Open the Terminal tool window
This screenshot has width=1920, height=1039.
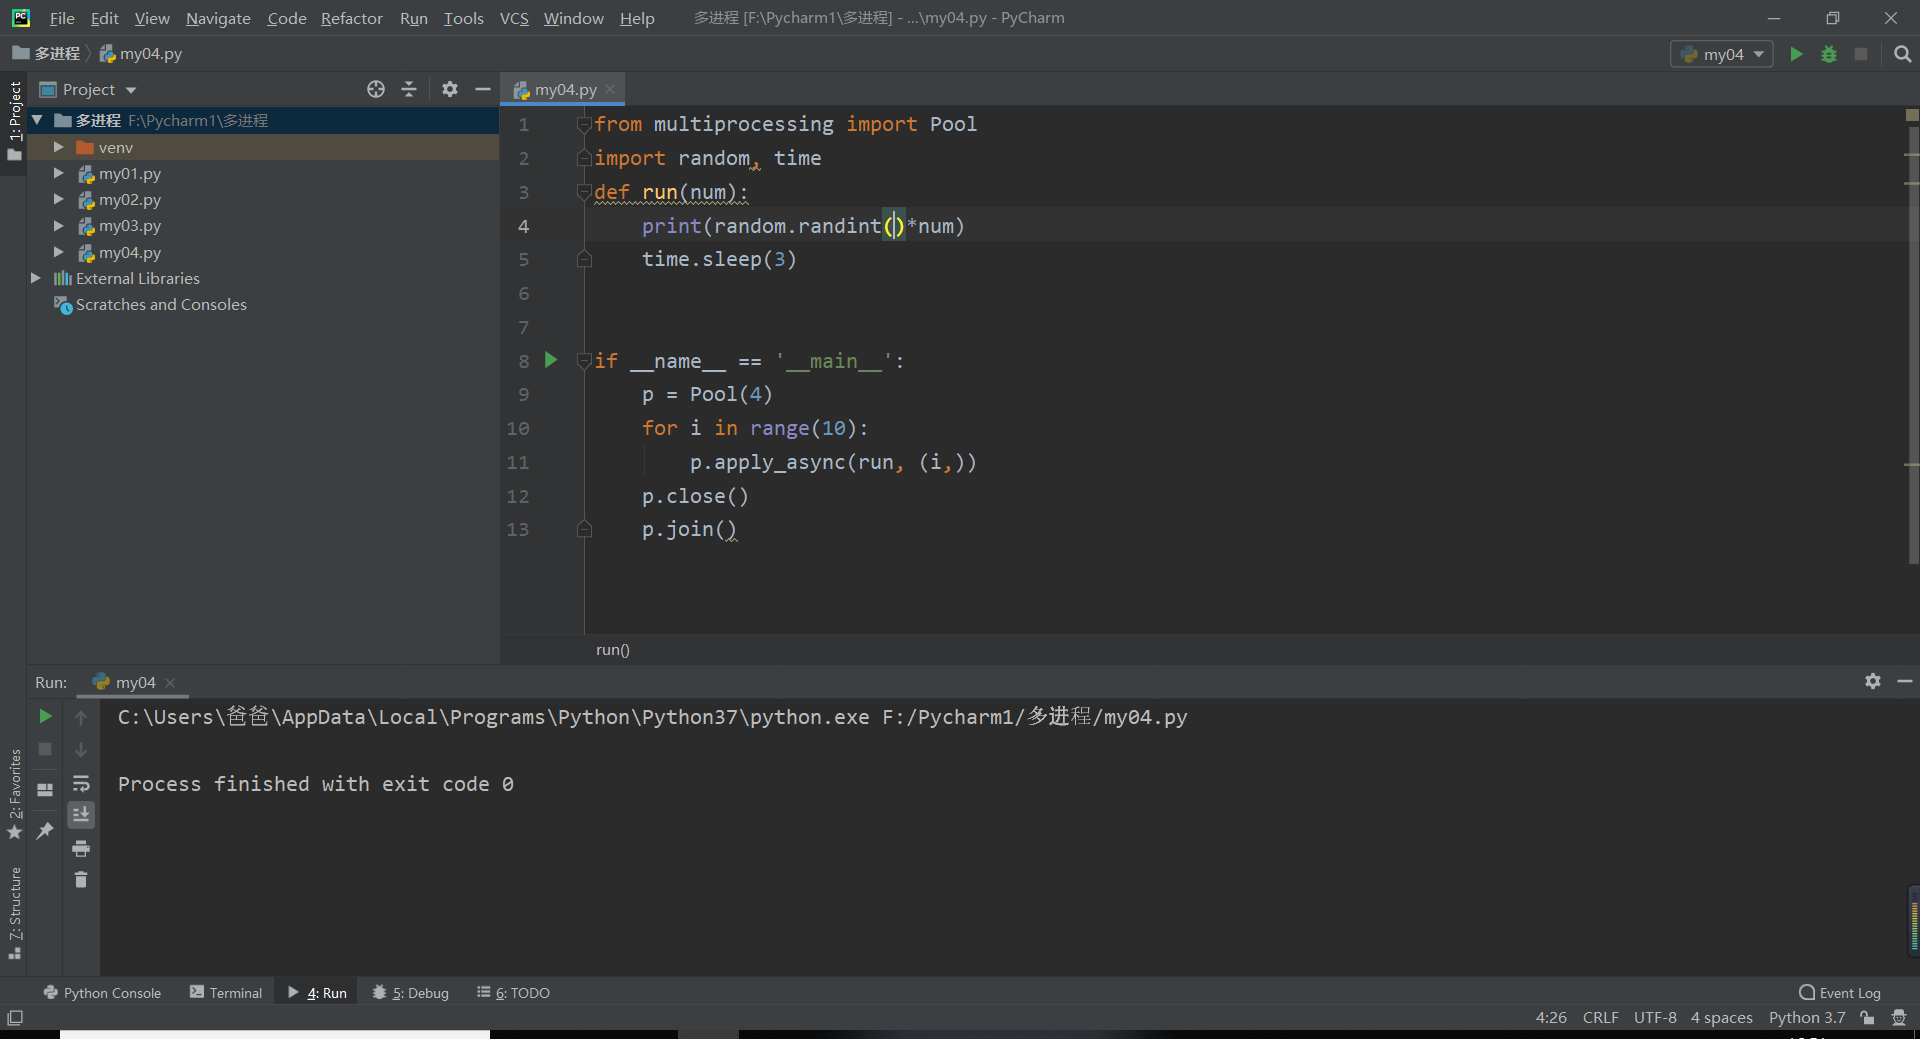click(x=226, y=993)
